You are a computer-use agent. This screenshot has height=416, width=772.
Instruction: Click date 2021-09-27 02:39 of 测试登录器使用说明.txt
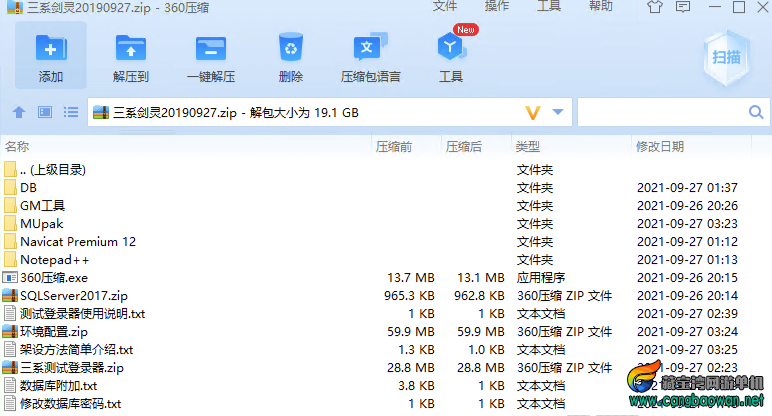(x=687, y=314)
